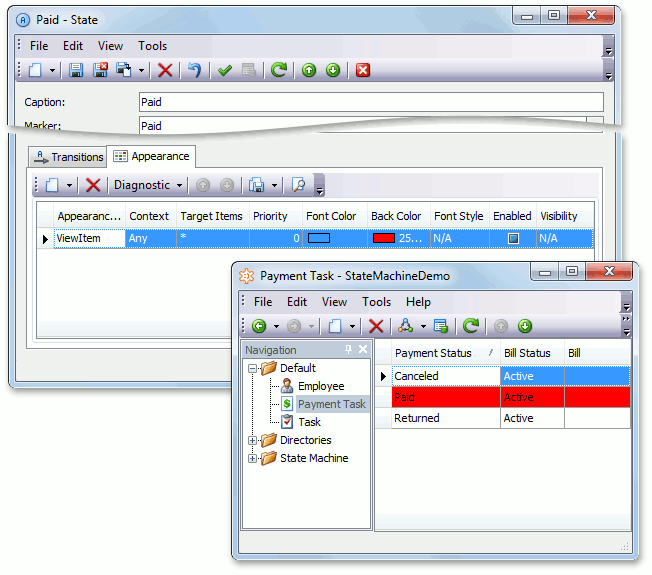Image resolution: width=652 pixels, height=575 pixels.
Task: Click the green Back arrow in Payment Task window
Action: tap(259, 326)
